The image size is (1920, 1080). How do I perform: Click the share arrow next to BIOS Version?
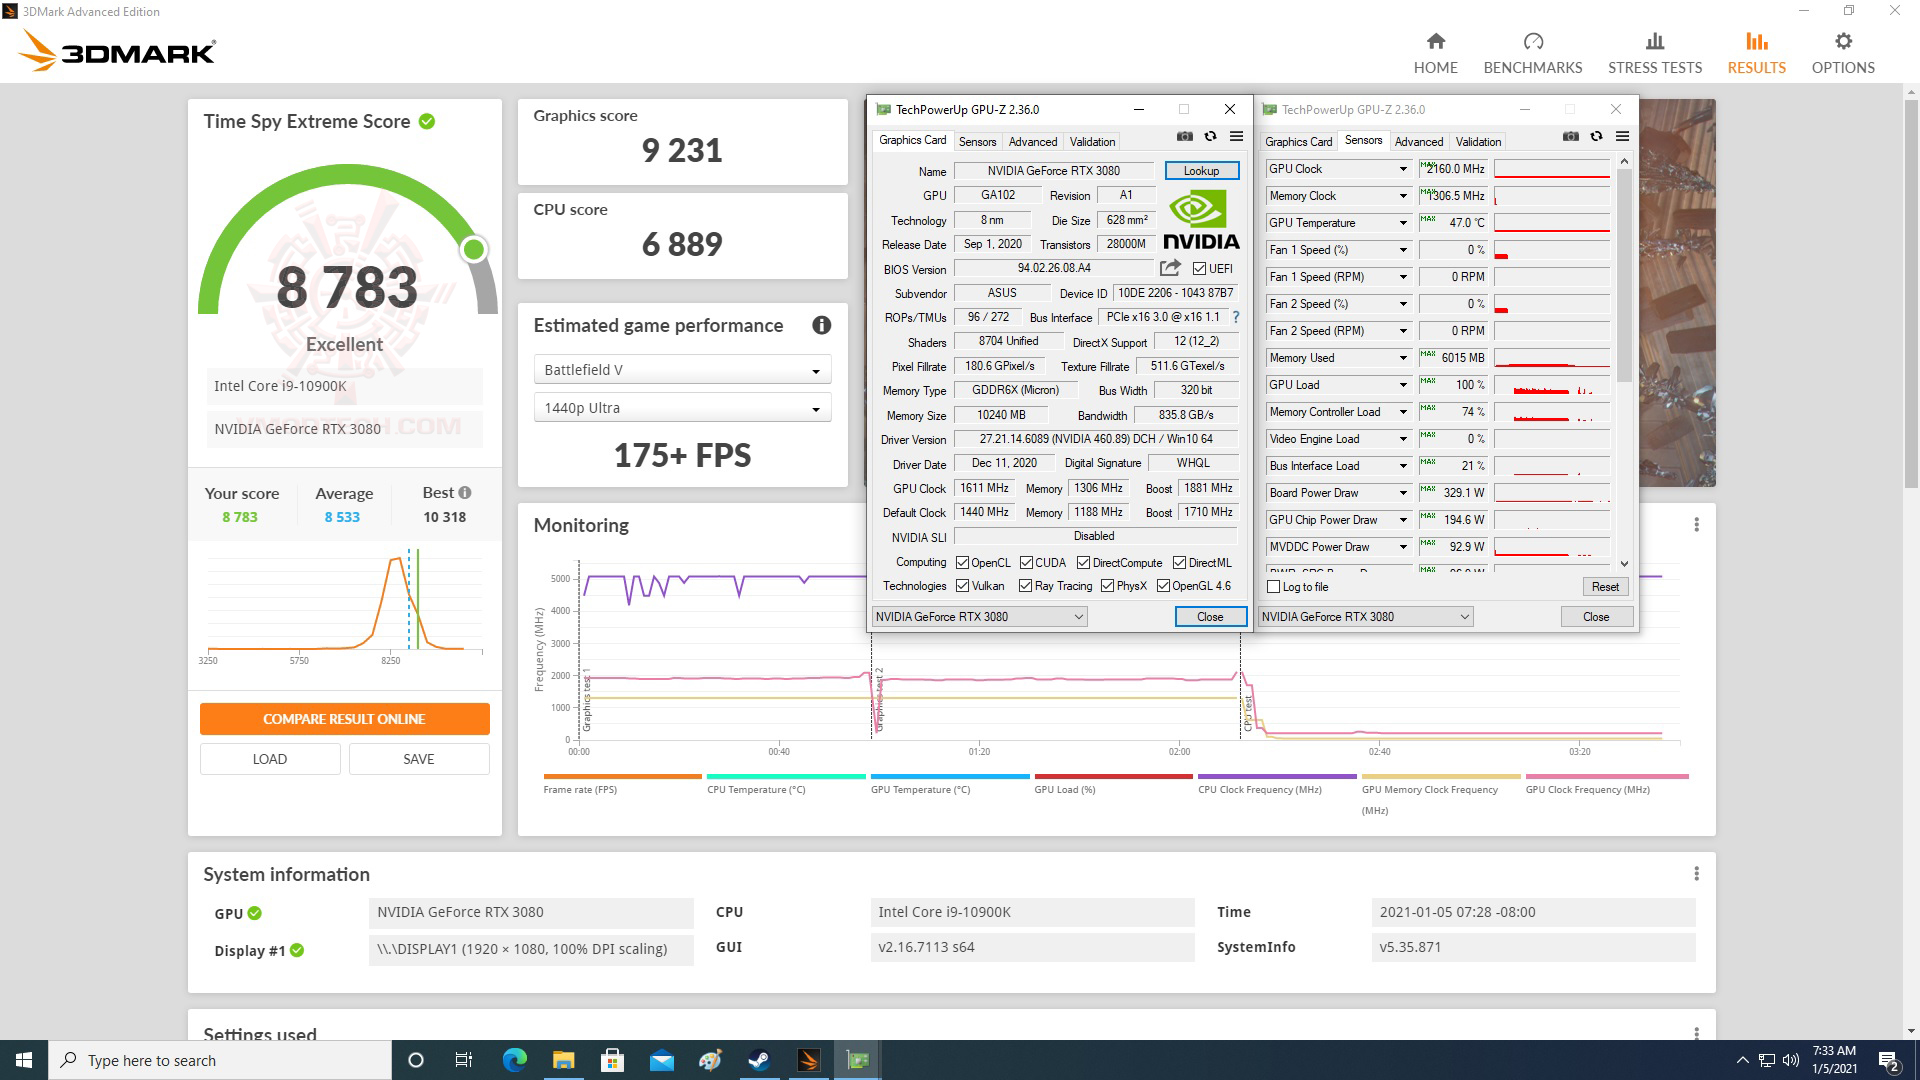click(1168, 268)
